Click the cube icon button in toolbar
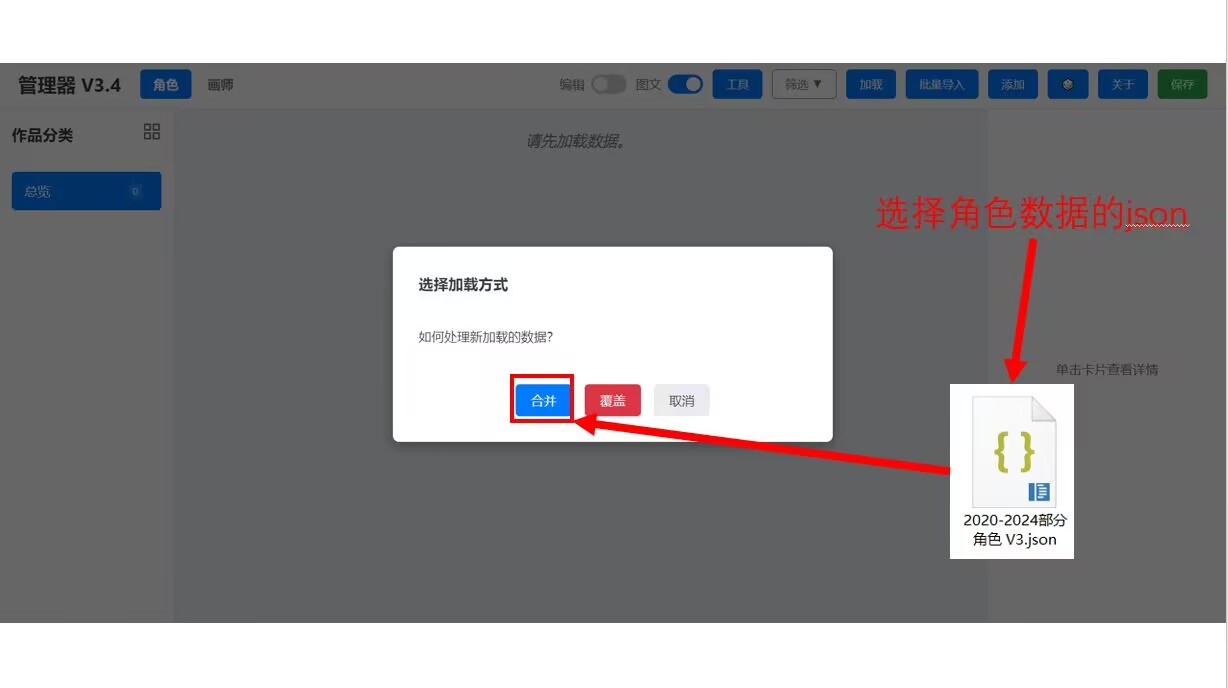 (1068, 85)
